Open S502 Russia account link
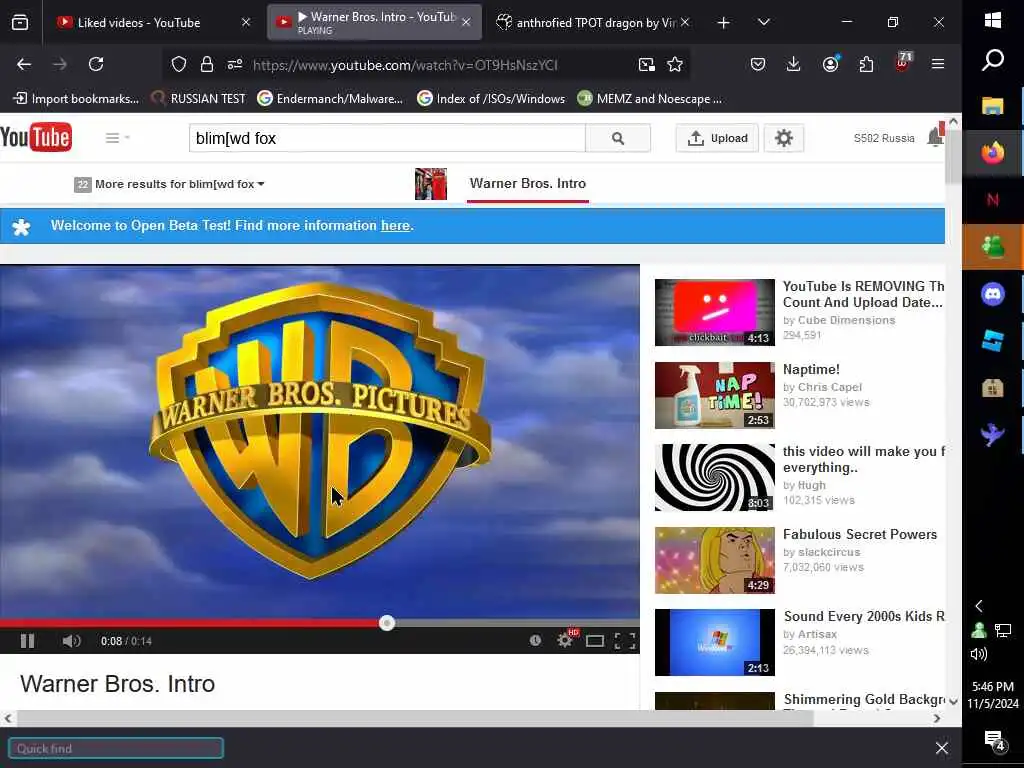The image size is (1024, 768). click(x=884, y=138)
